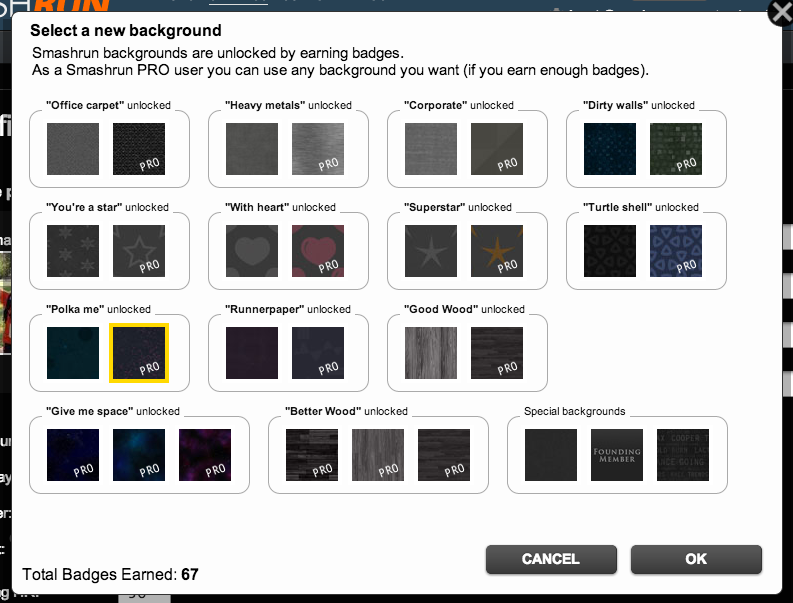Choose the Give me space purple nebula swatch
The height and width of the screenshot is (603, 793).
[x=205, y=455]
